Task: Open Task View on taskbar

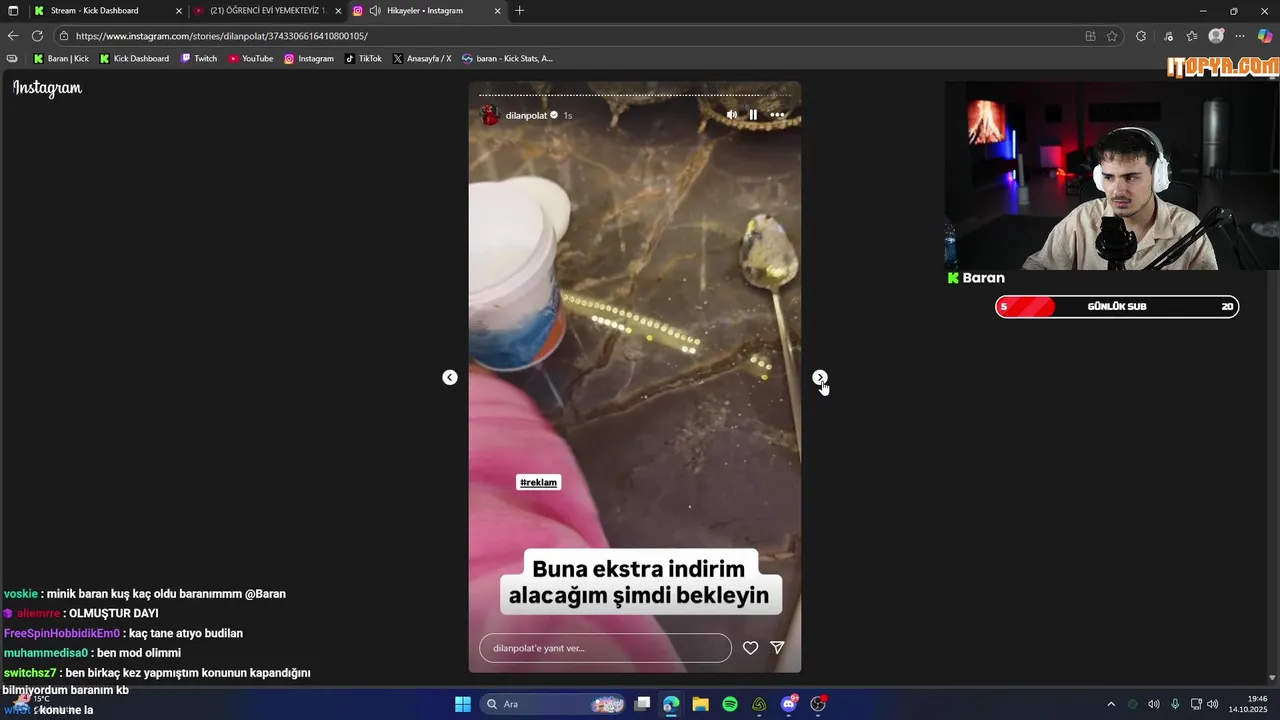Action: tap(643, 704)
